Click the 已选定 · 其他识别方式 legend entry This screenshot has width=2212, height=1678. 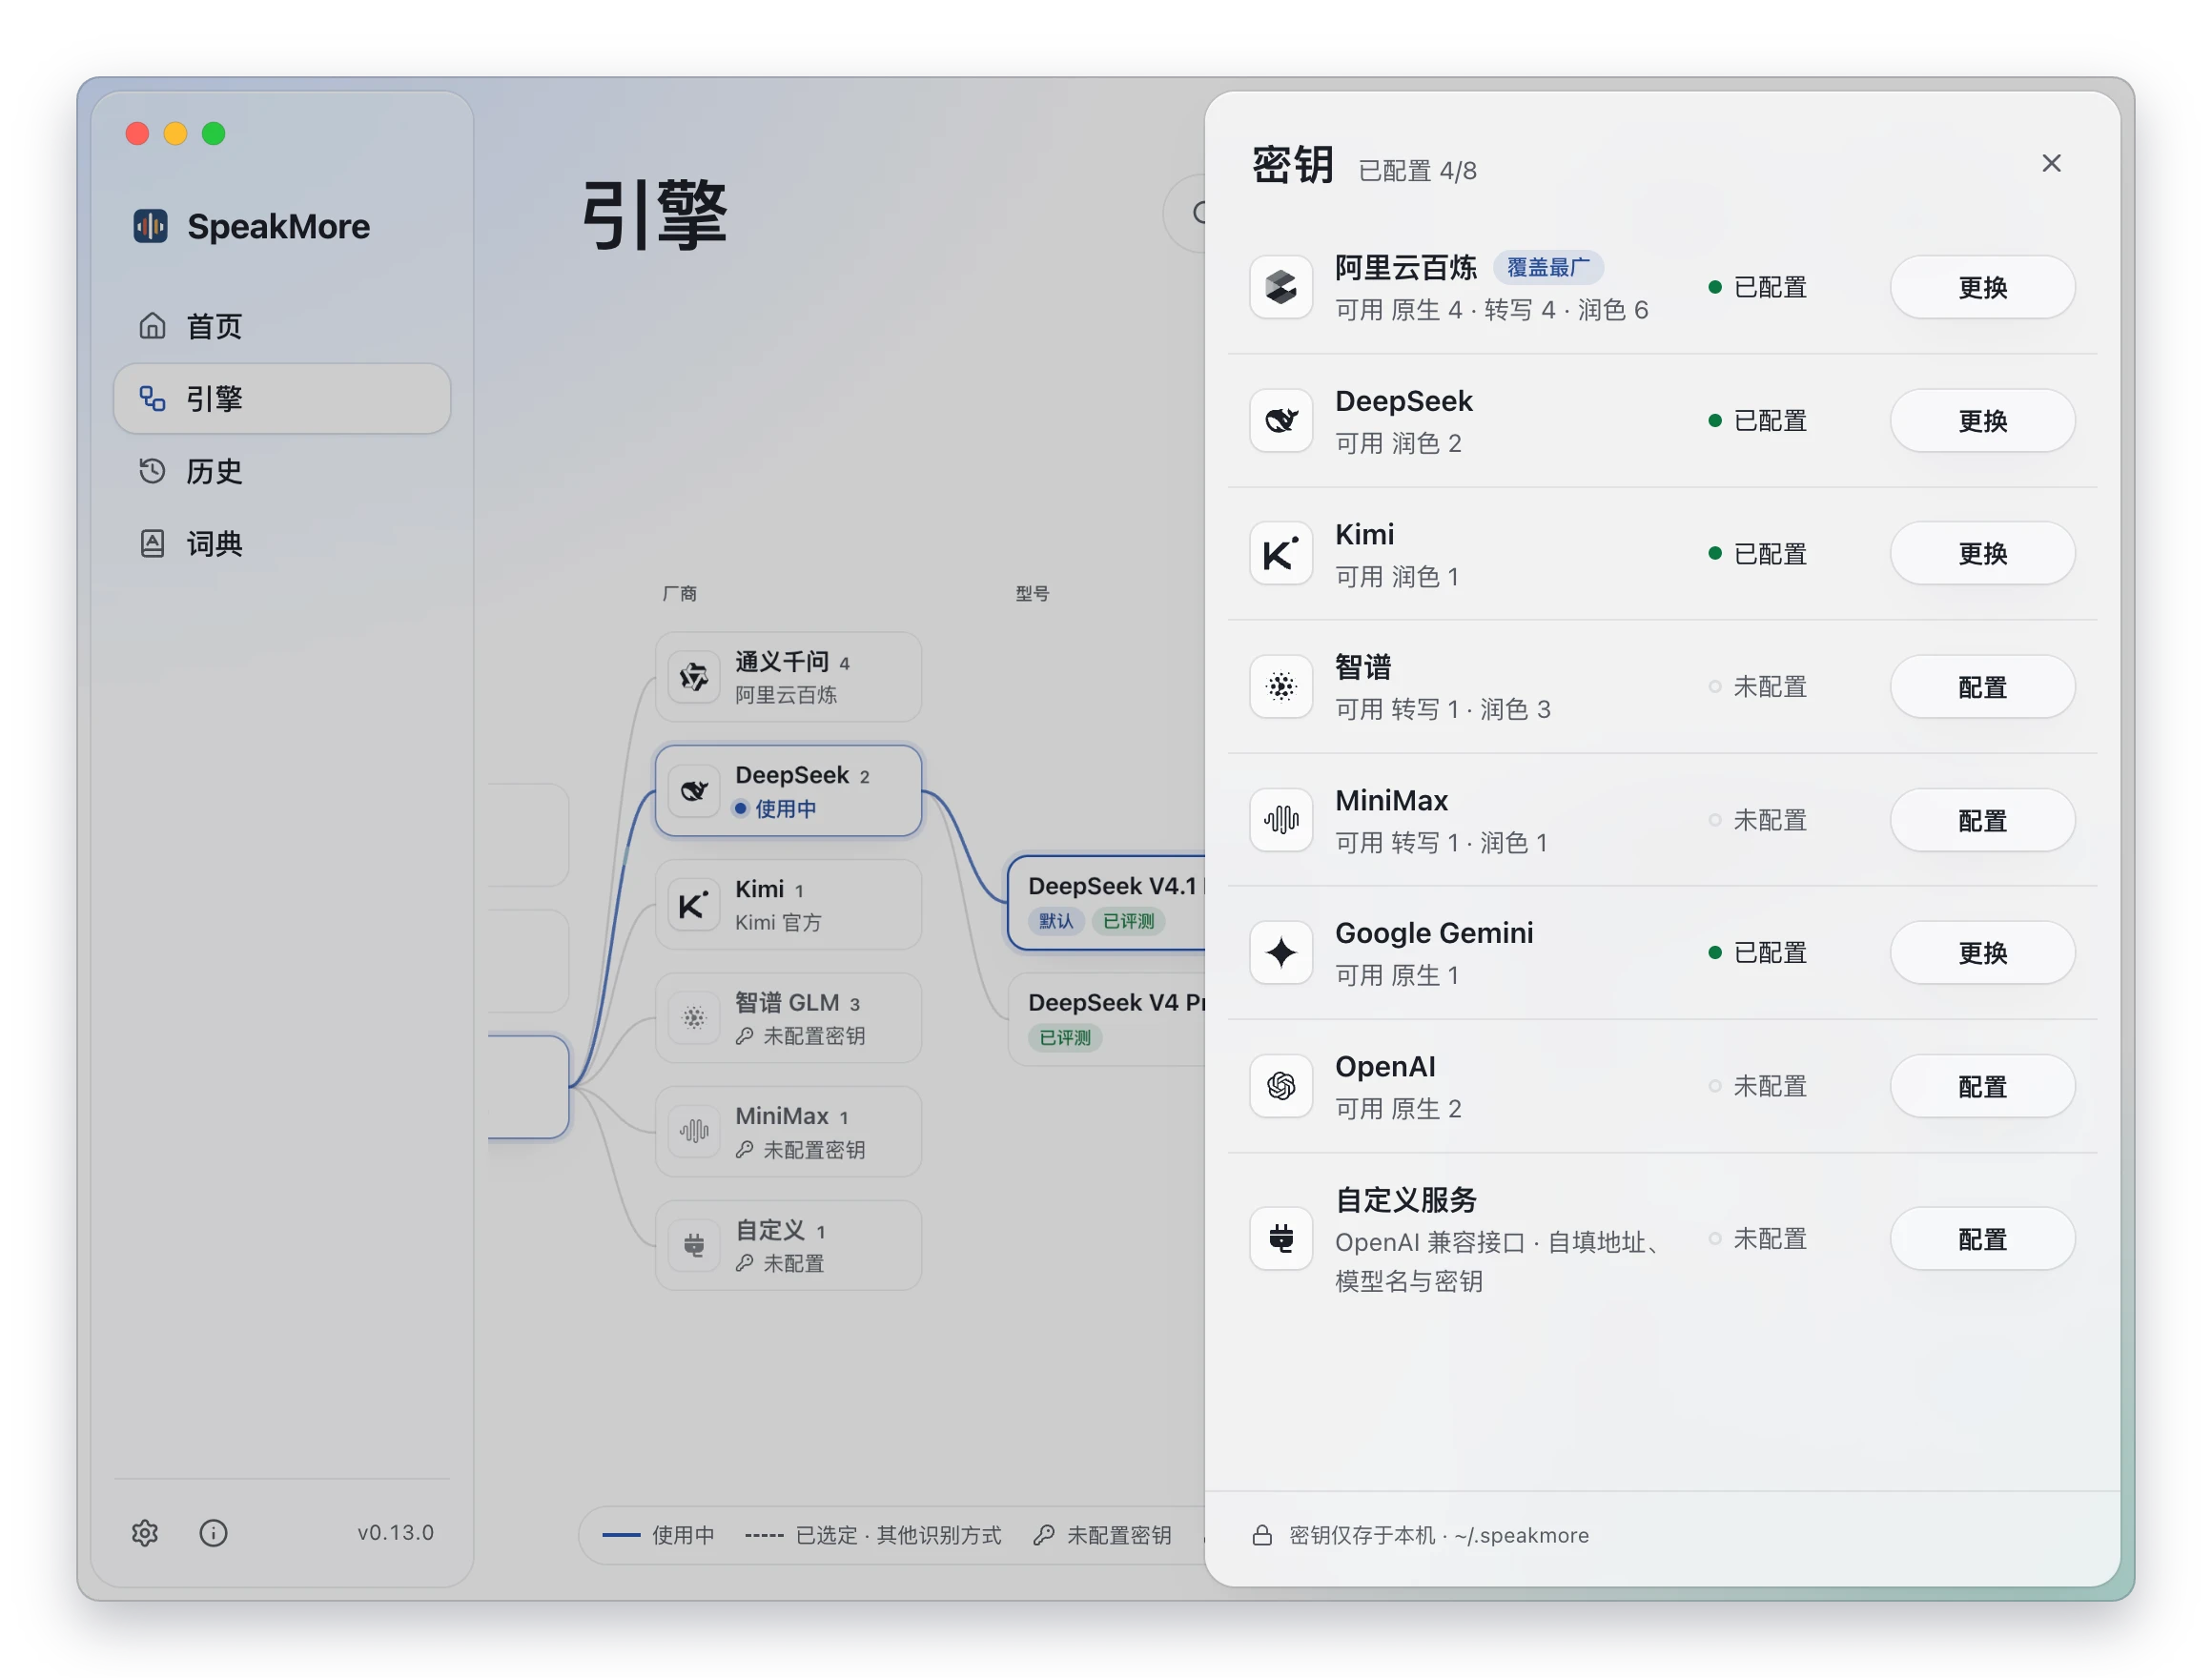pyautogui.click(x=873, y=1534)
